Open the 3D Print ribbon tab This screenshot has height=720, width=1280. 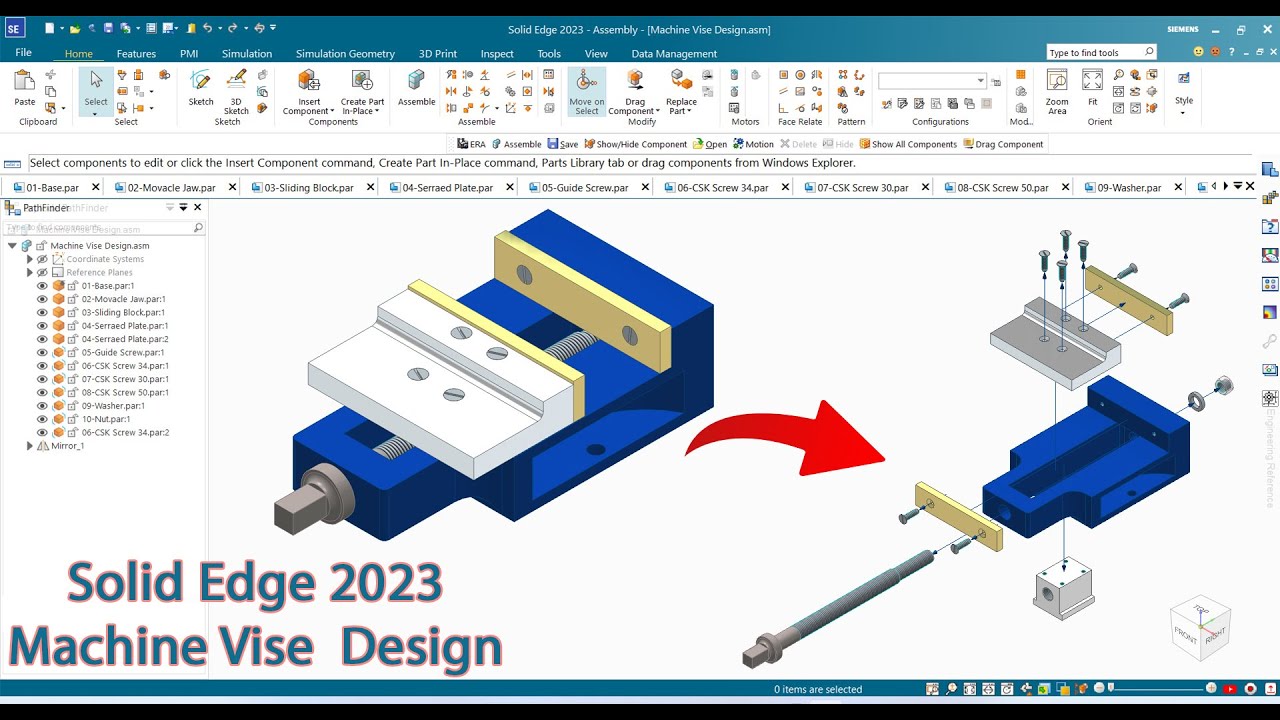pyautogui.click(x=438, y=54)
